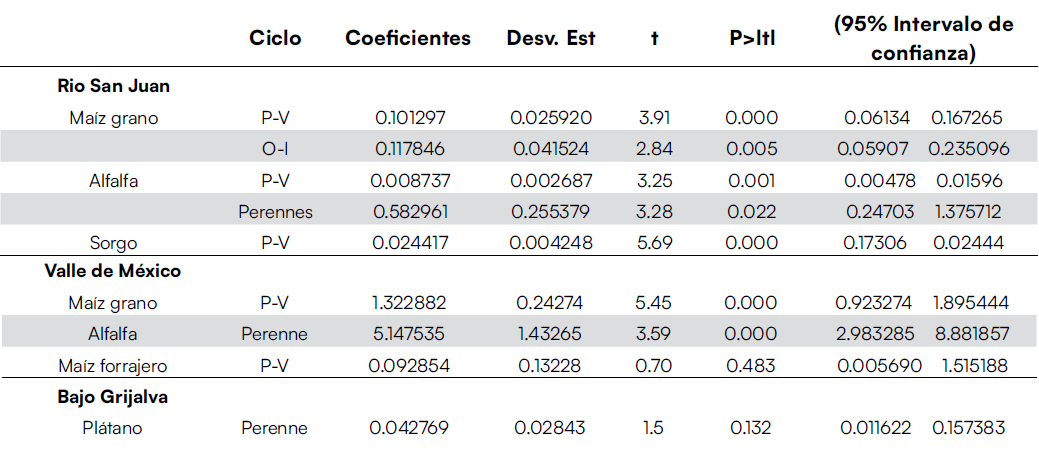Click the Plátano row label

113,428
